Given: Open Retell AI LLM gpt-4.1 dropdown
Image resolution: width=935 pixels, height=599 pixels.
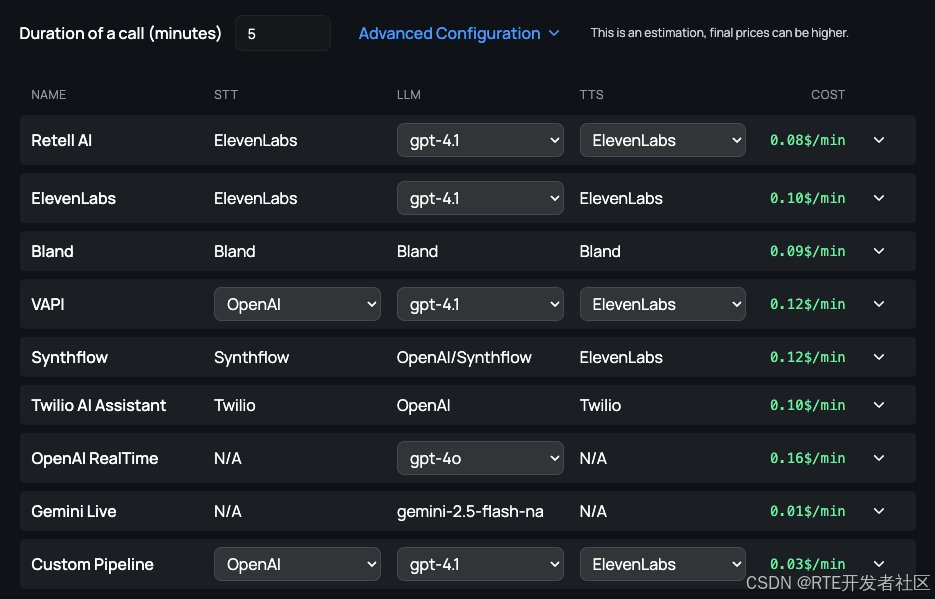Looking at the screenshot, I should tap(480, 140).
